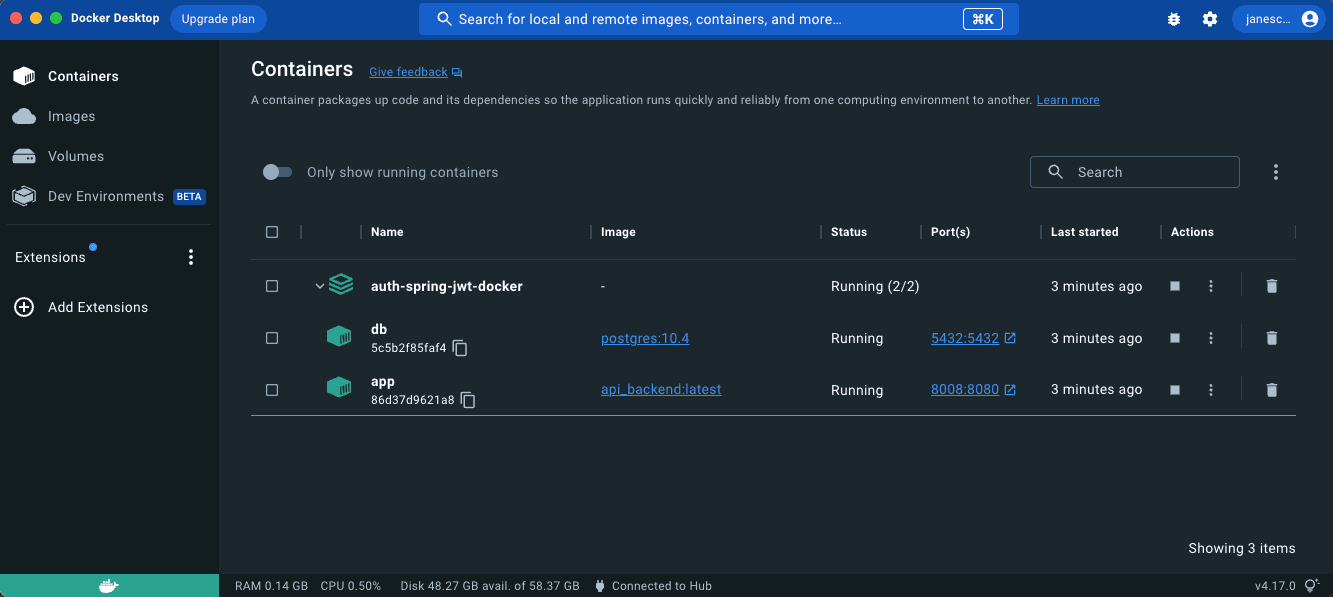Open the postgres:10.4 image link
The image size is (1333, 597).
click(x=644, y=338)
